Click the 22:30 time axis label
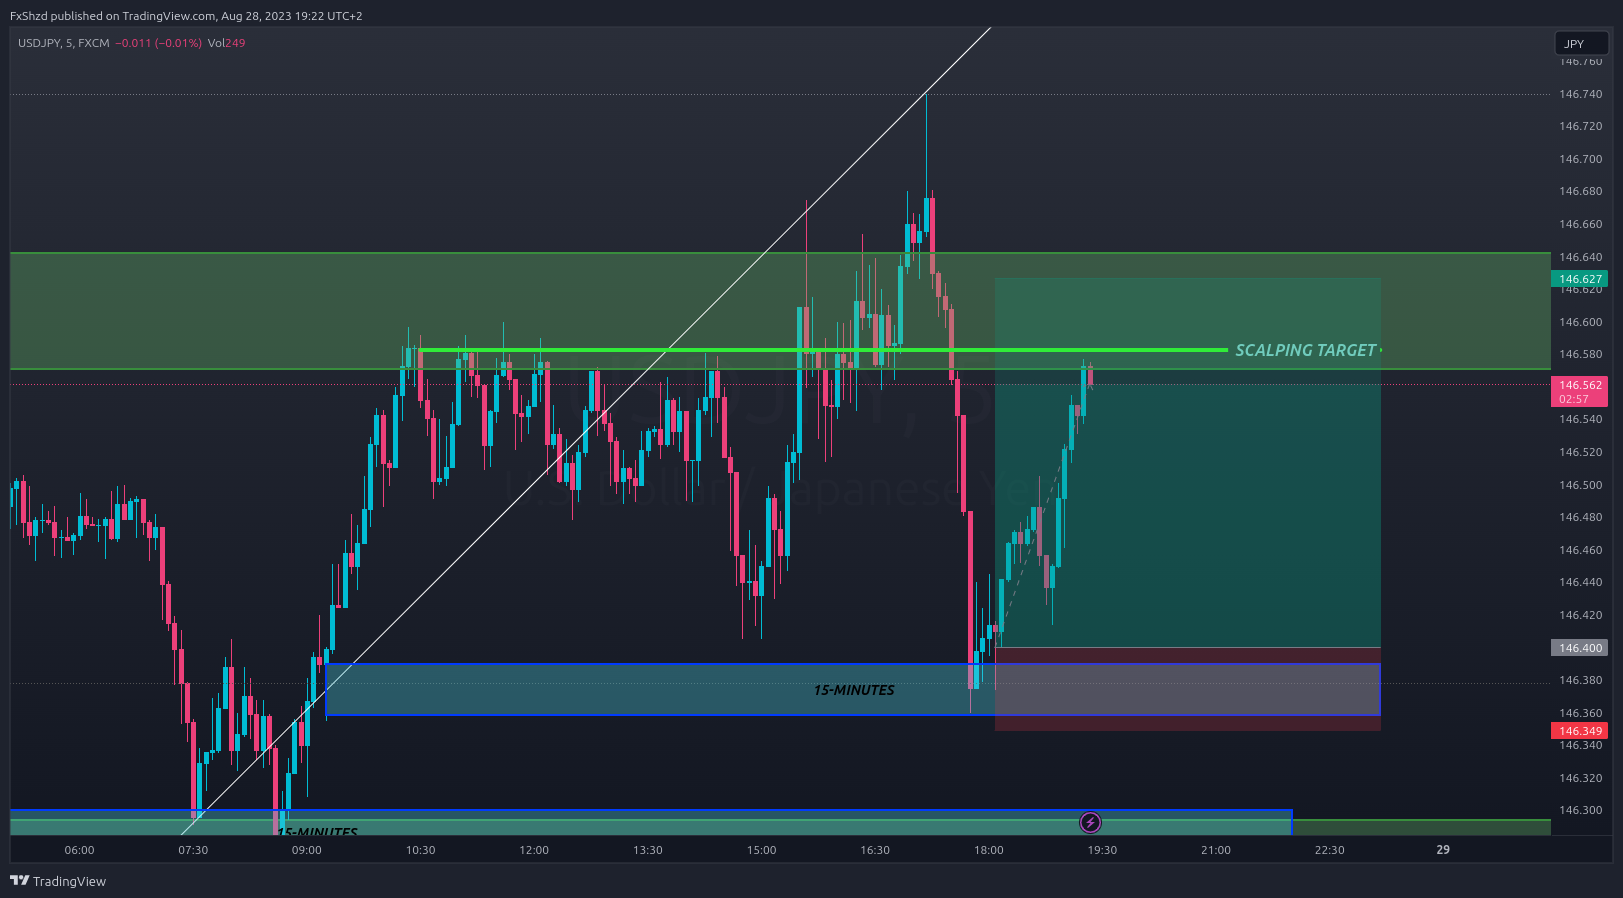 click(1329, 850)
